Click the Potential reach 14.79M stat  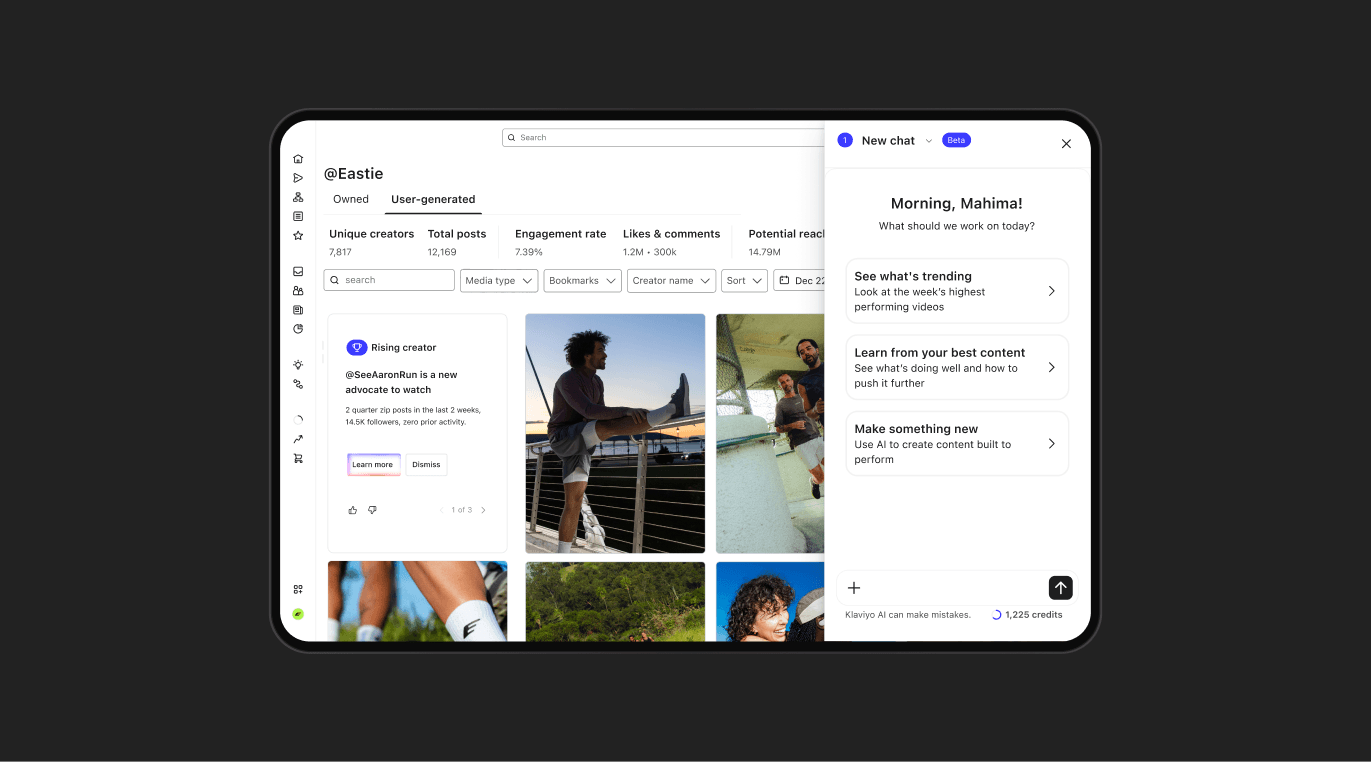787,242
